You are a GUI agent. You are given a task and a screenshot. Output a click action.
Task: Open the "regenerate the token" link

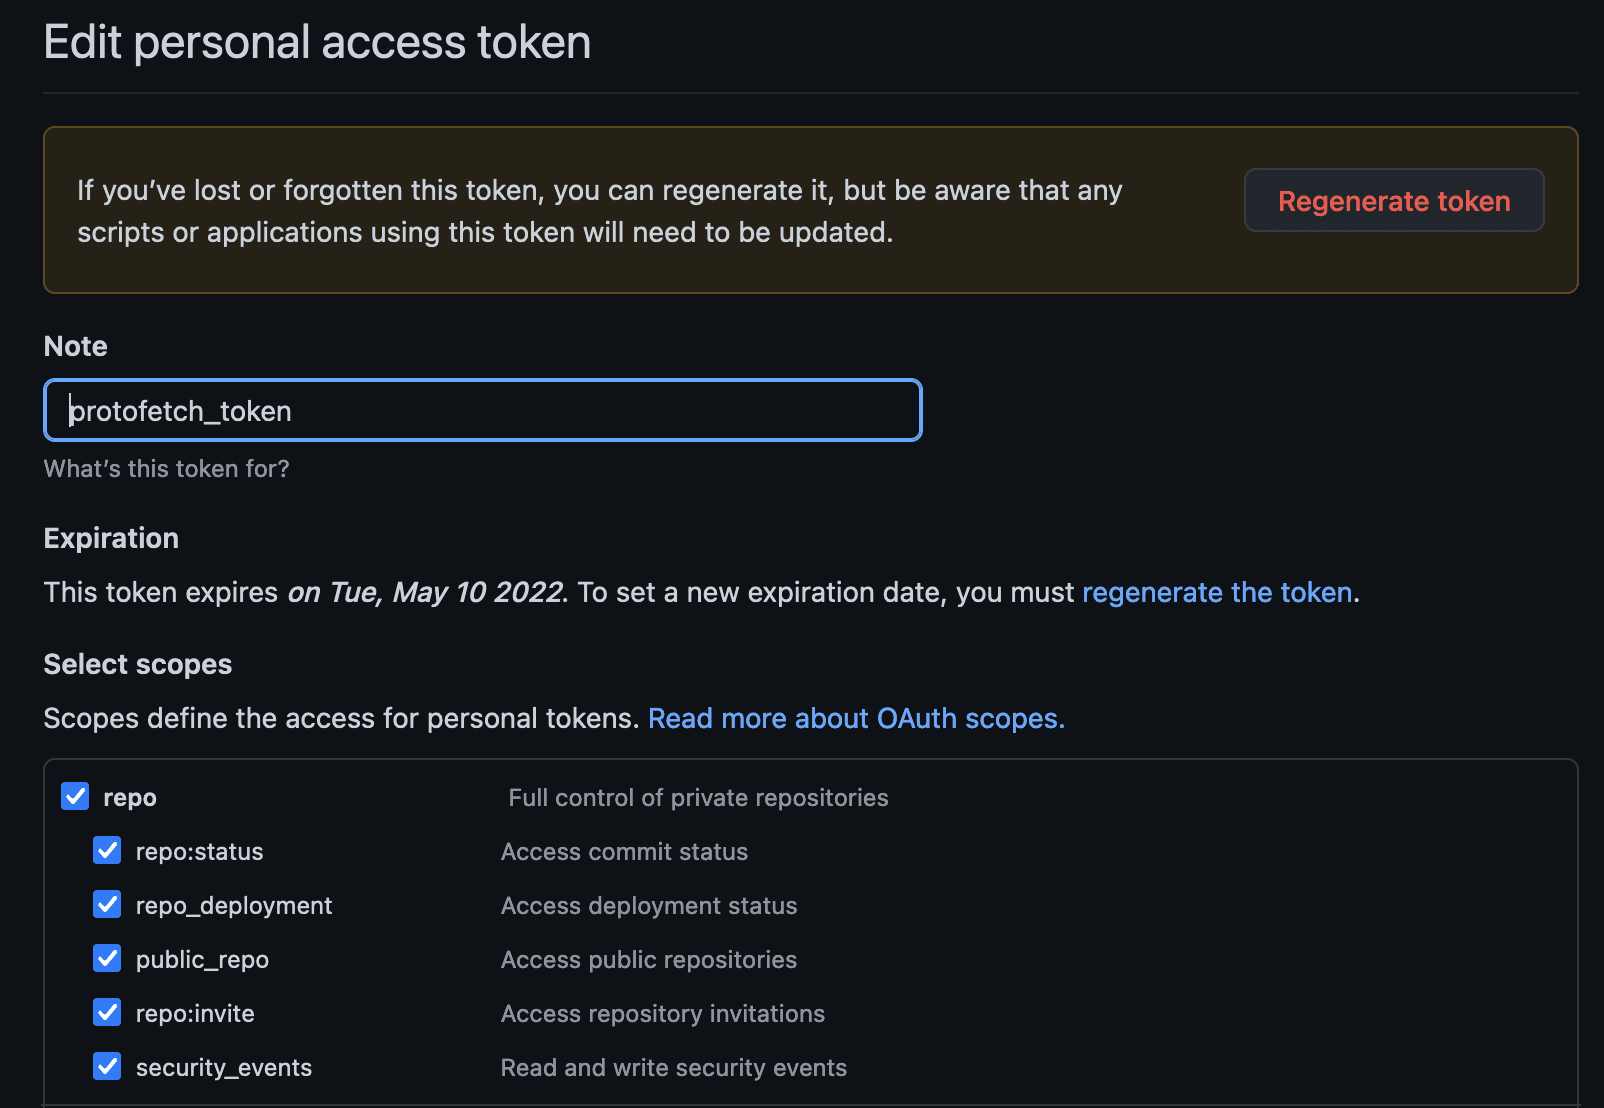click(1217, 592)
